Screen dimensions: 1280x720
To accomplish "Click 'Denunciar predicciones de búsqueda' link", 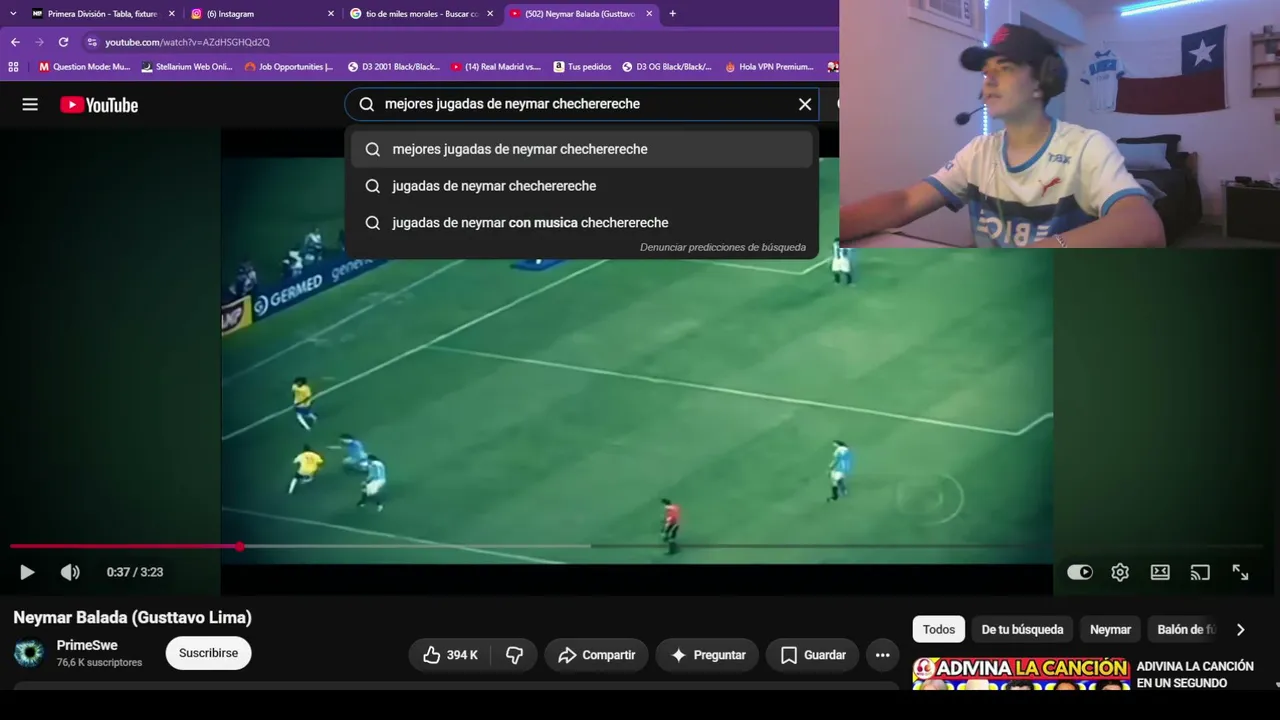I will (723, 247).
